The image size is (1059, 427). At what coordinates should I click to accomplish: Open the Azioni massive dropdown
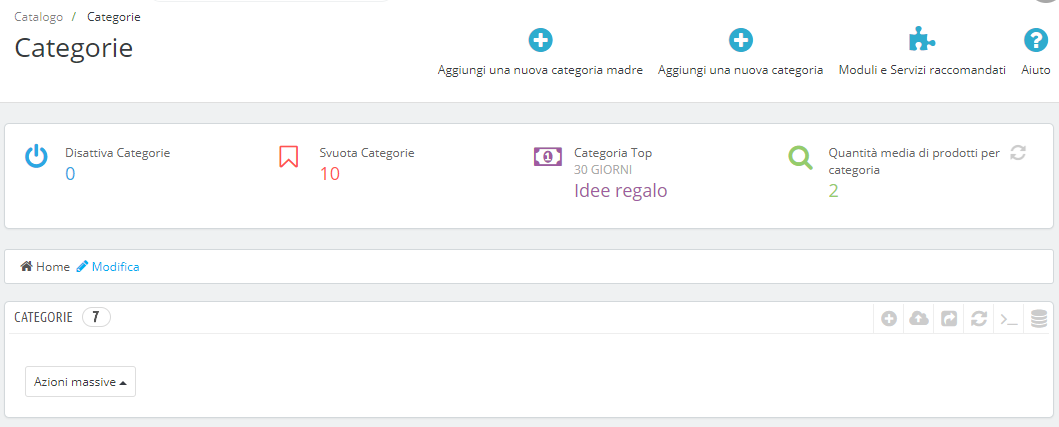[80, 382]
